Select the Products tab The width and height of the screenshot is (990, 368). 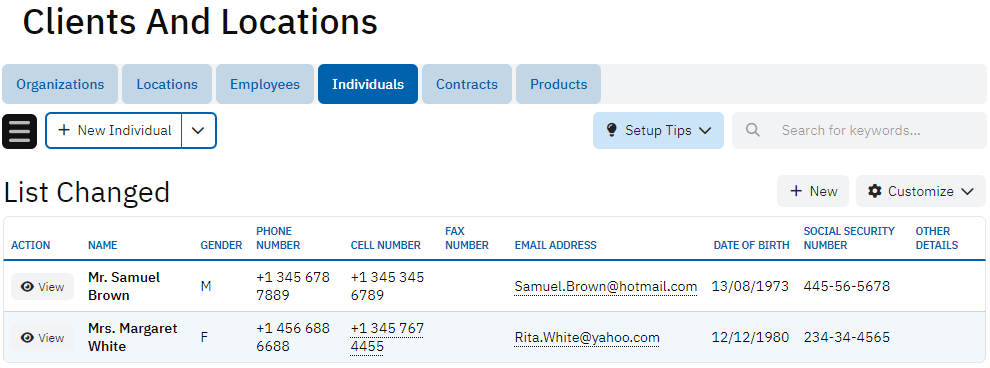558,84
